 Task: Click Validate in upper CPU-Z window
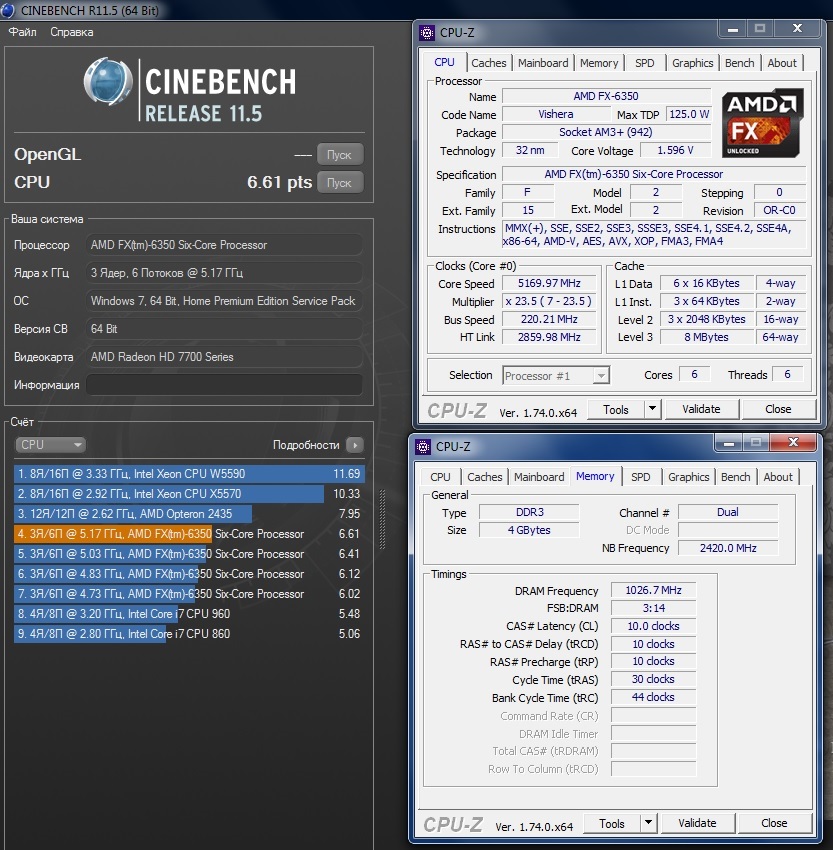pos(701,409)
